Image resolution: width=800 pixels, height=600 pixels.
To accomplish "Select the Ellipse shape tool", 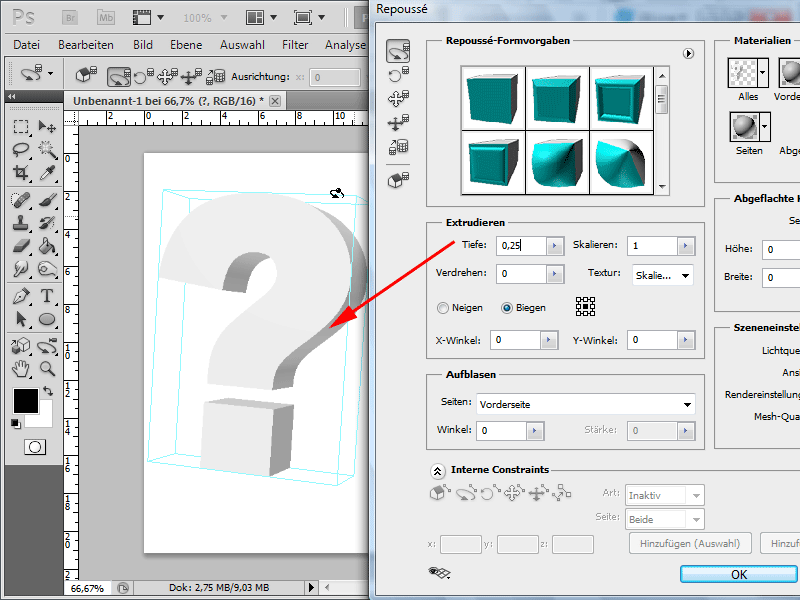I will (47, 319).
